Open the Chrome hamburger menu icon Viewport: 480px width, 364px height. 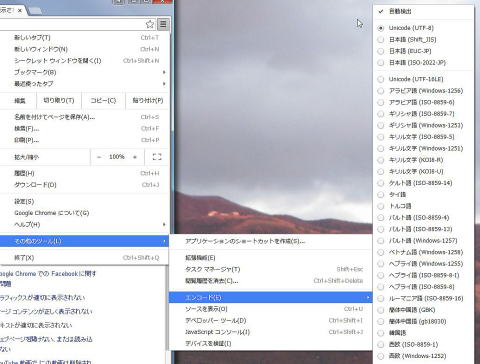(x=163, y=24)
